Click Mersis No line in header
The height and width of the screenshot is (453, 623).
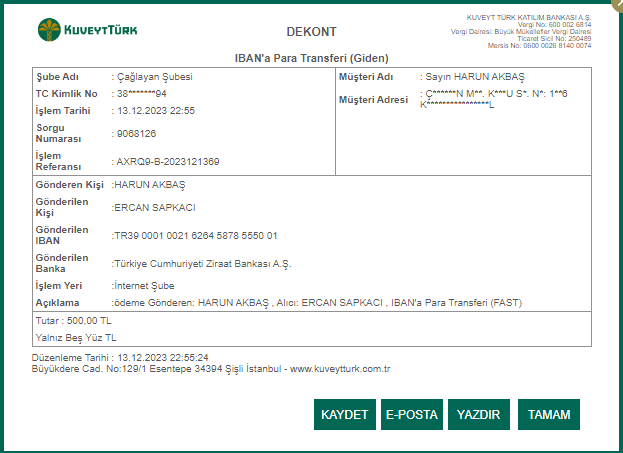[x=540, y=46]
